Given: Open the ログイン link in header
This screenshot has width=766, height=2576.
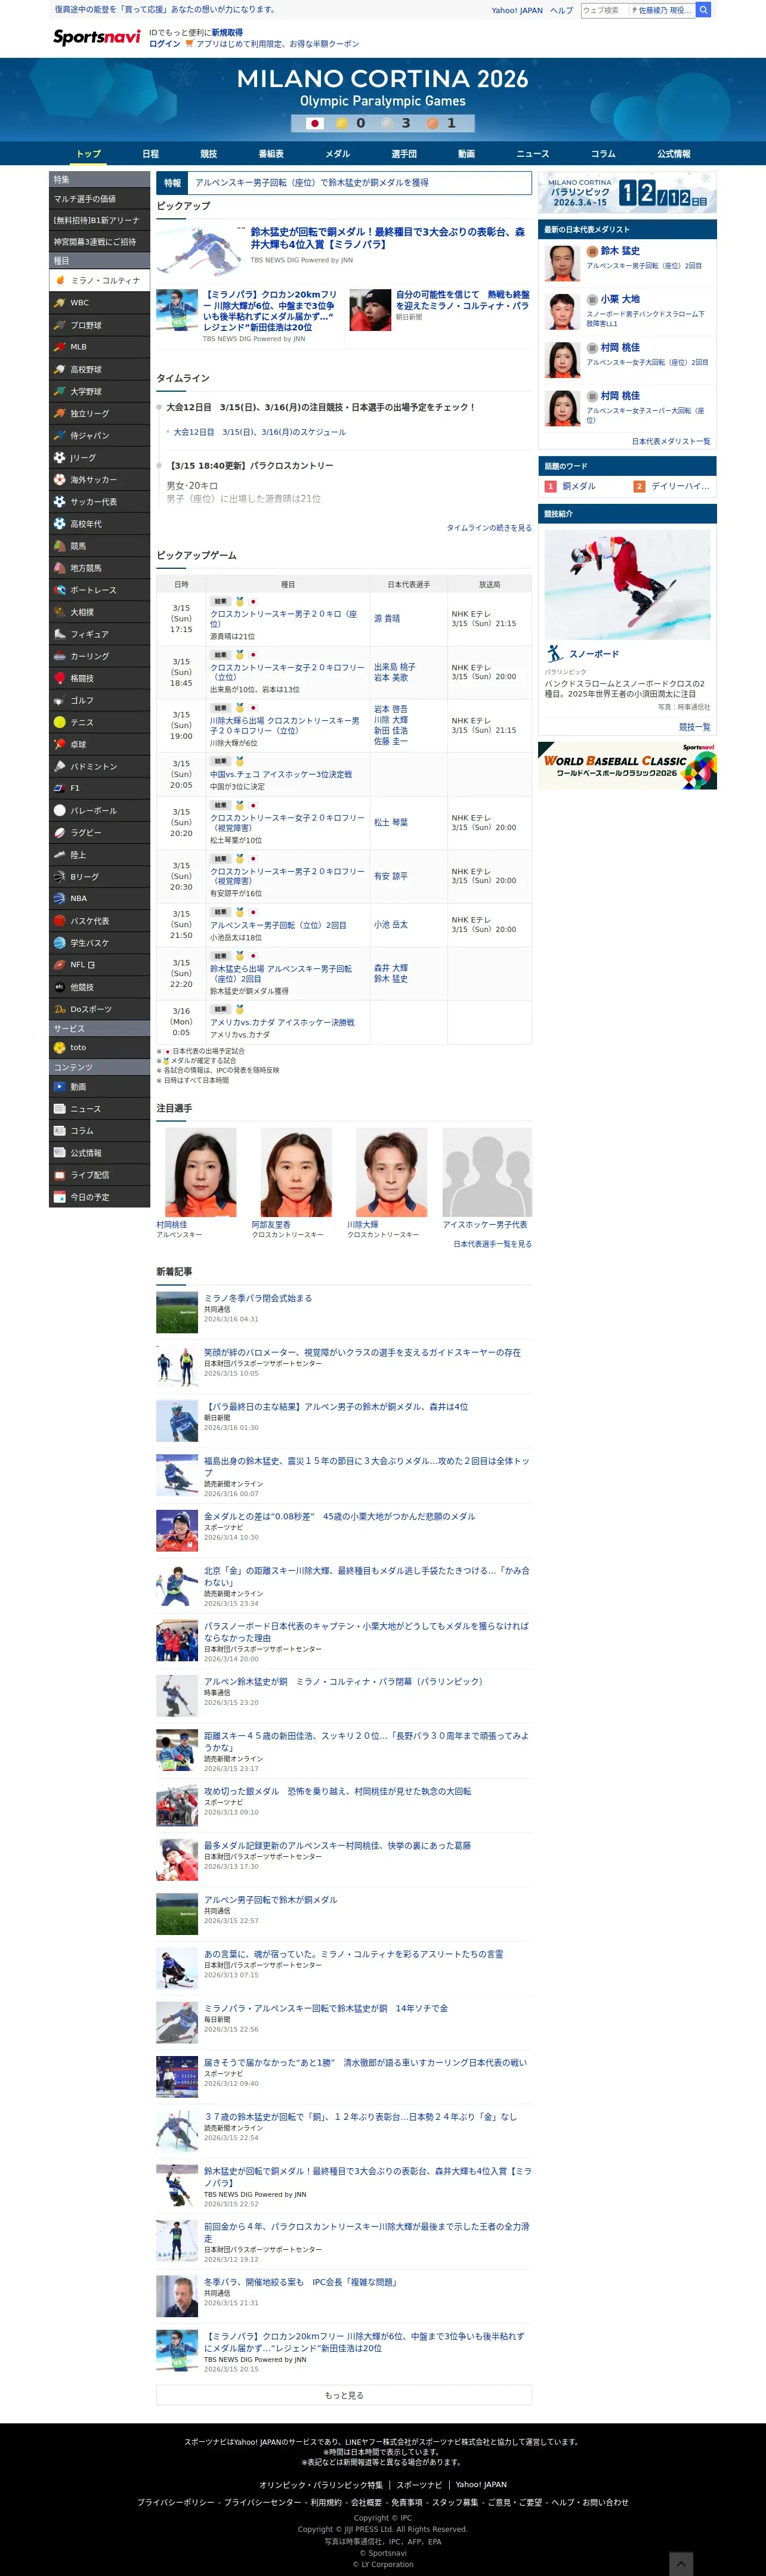Looking at the screenshot, I should [164, 44].
